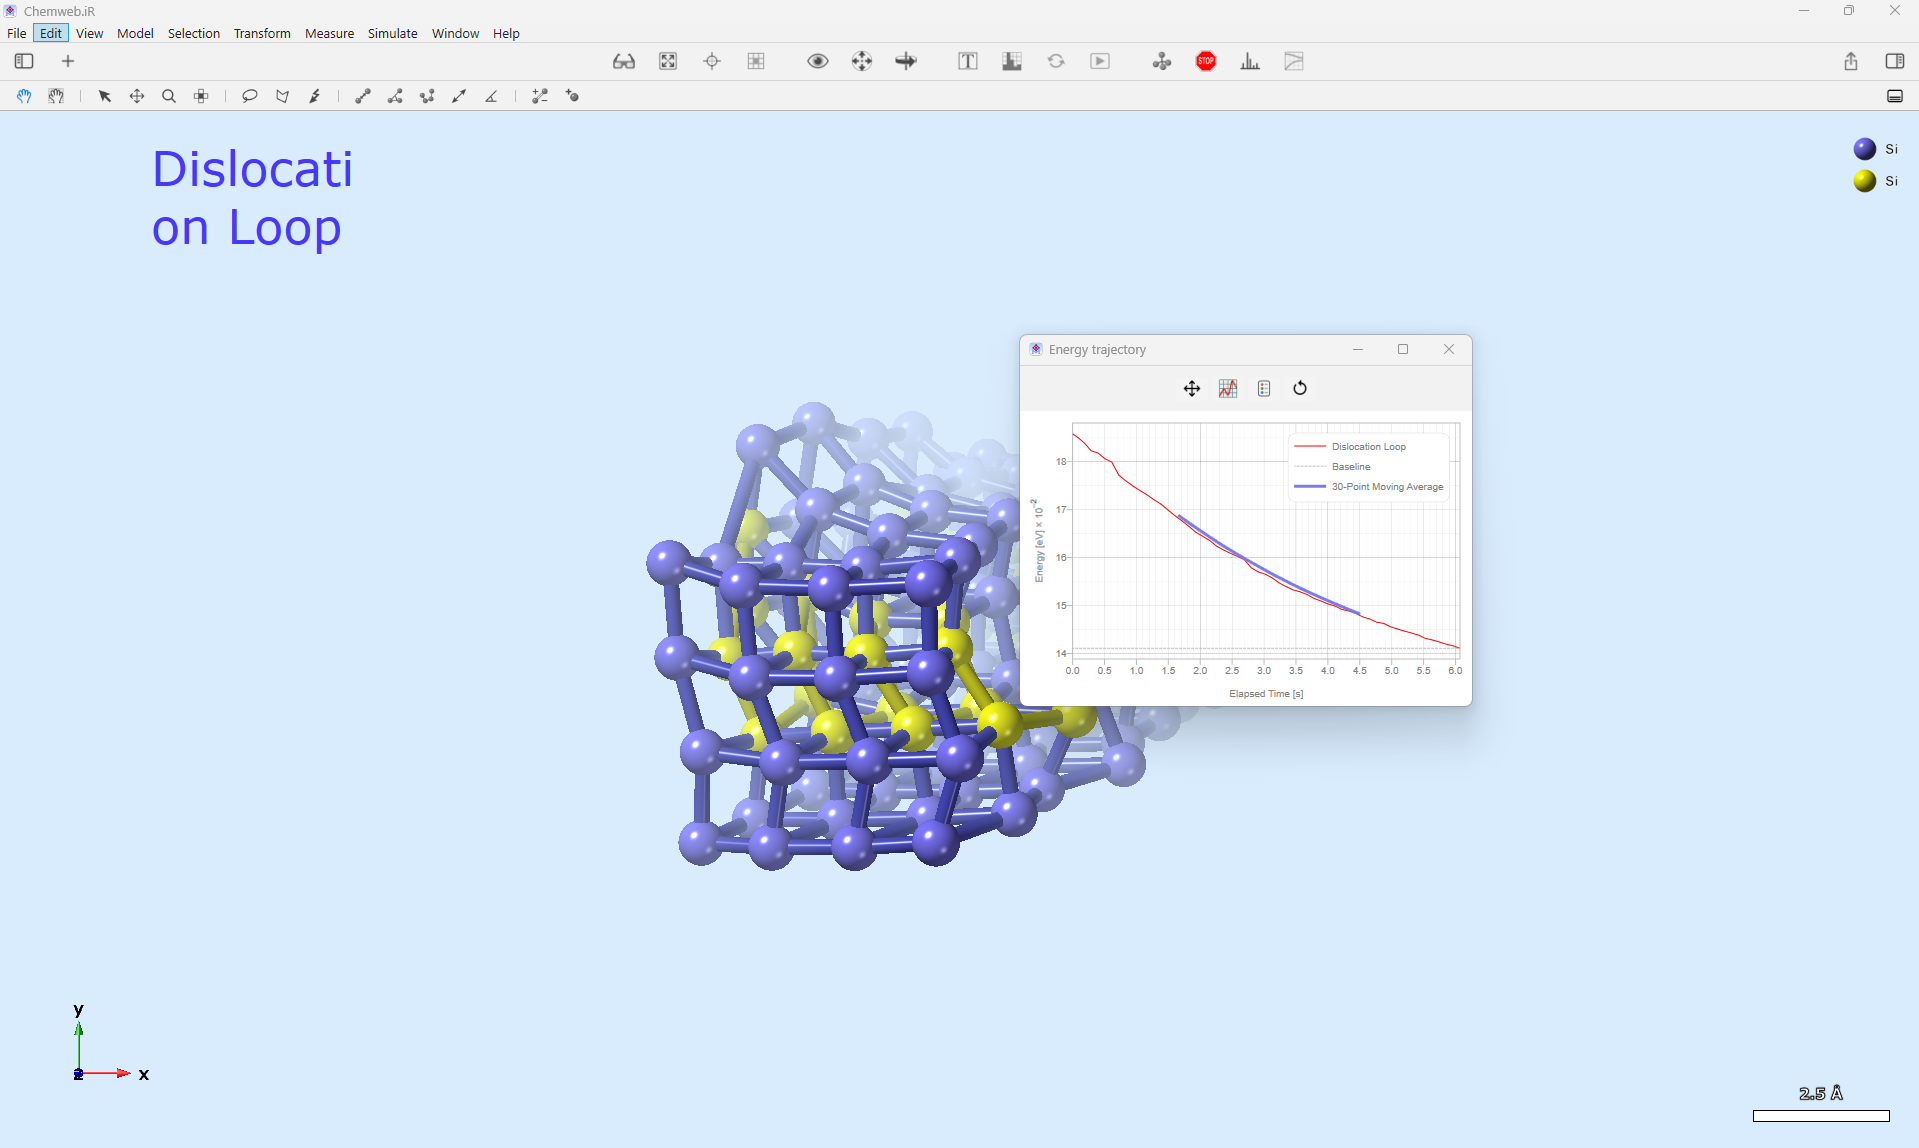Select the diagonal arrow measure tool

pyautogui.click(x=459, y=96)
